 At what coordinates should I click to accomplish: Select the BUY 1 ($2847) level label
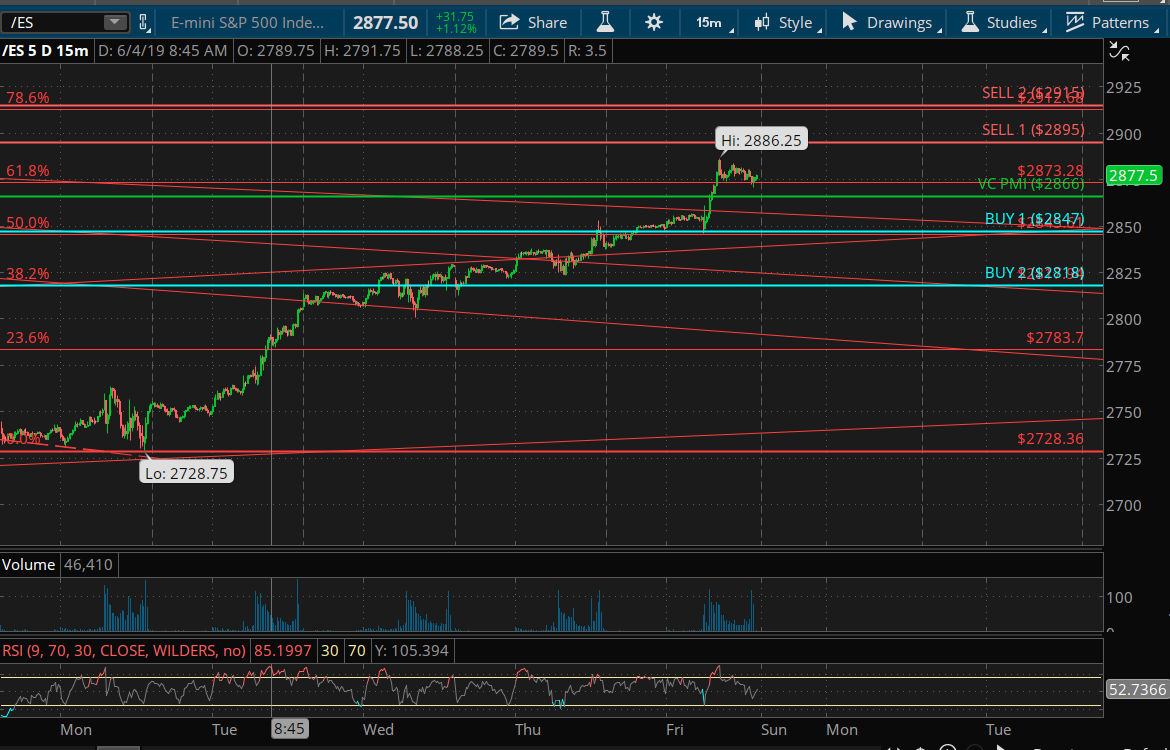point(1034,218)
